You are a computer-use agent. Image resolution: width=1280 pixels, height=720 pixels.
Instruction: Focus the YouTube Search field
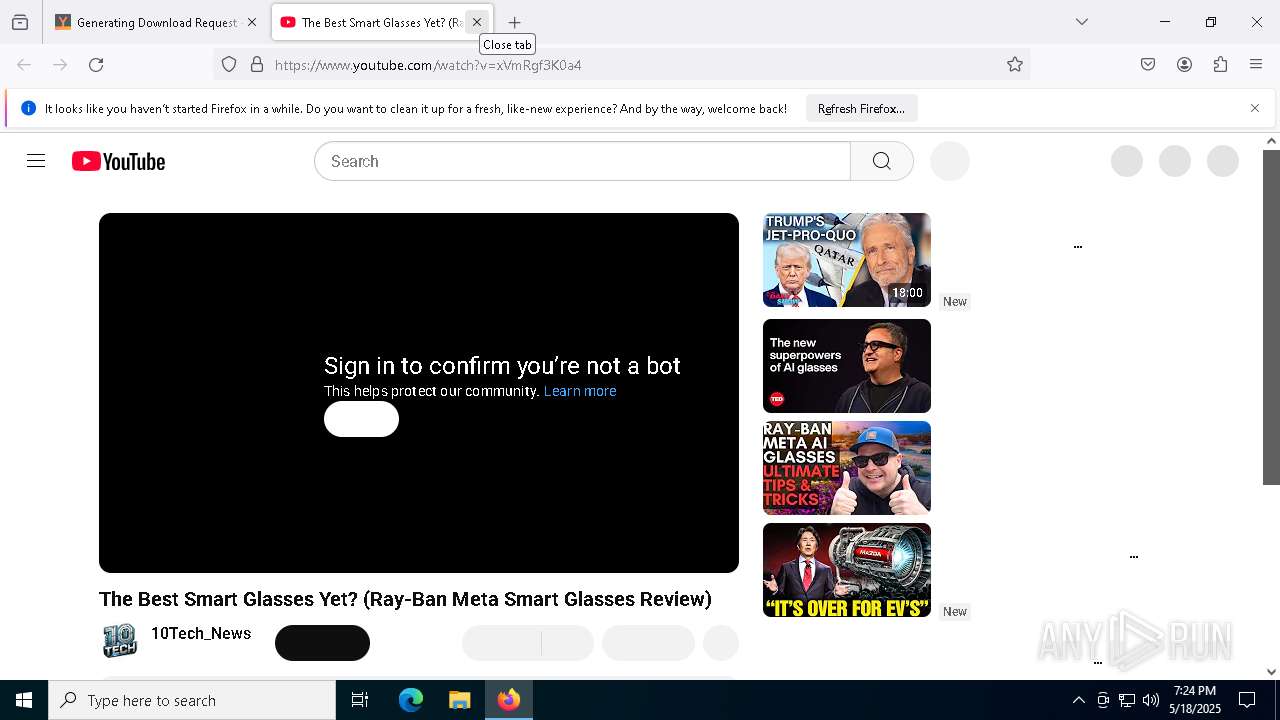582,161
